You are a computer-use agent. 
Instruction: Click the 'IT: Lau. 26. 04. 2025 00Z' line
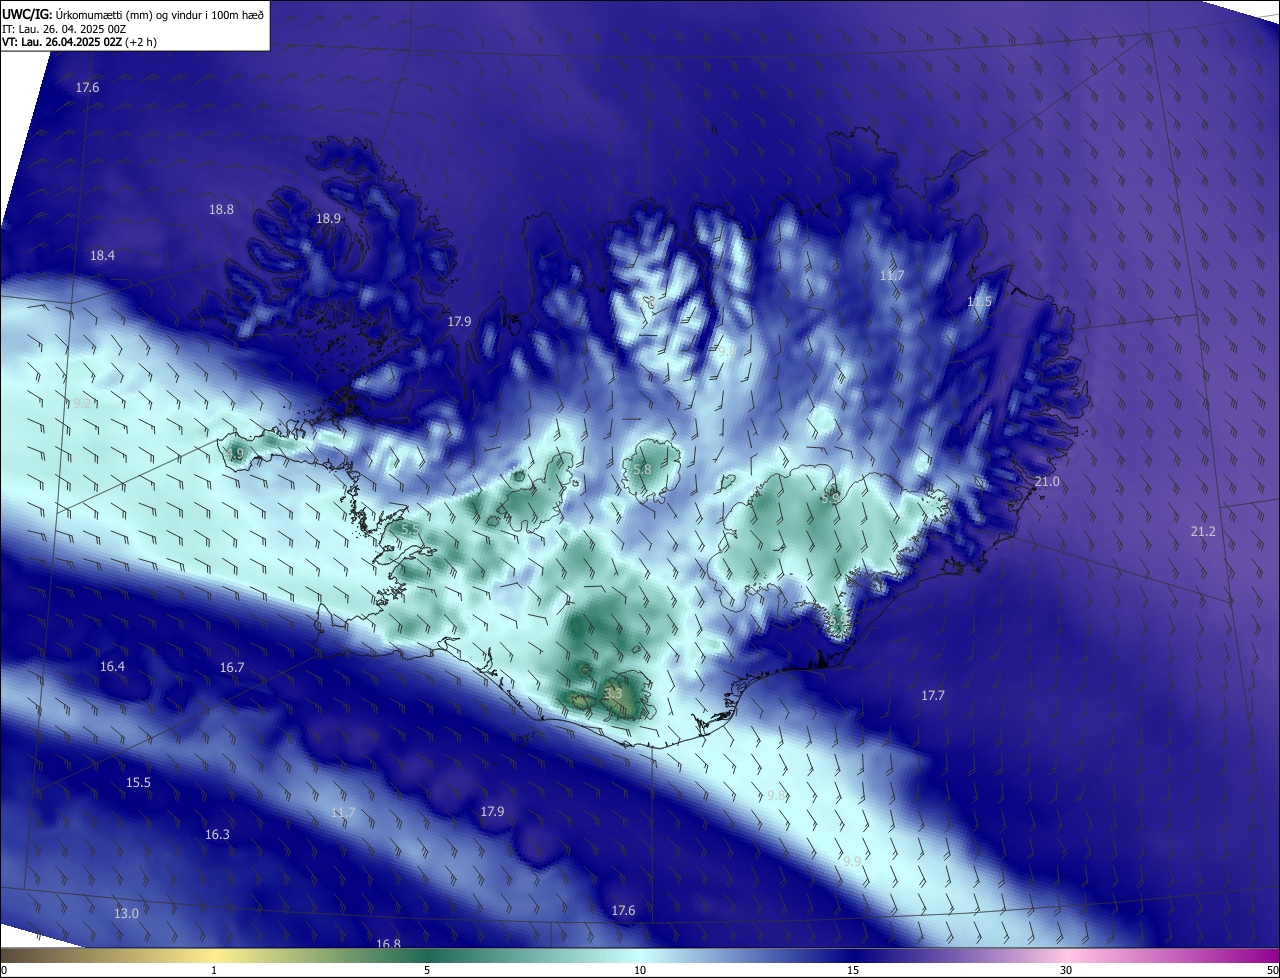pos(63,28)
